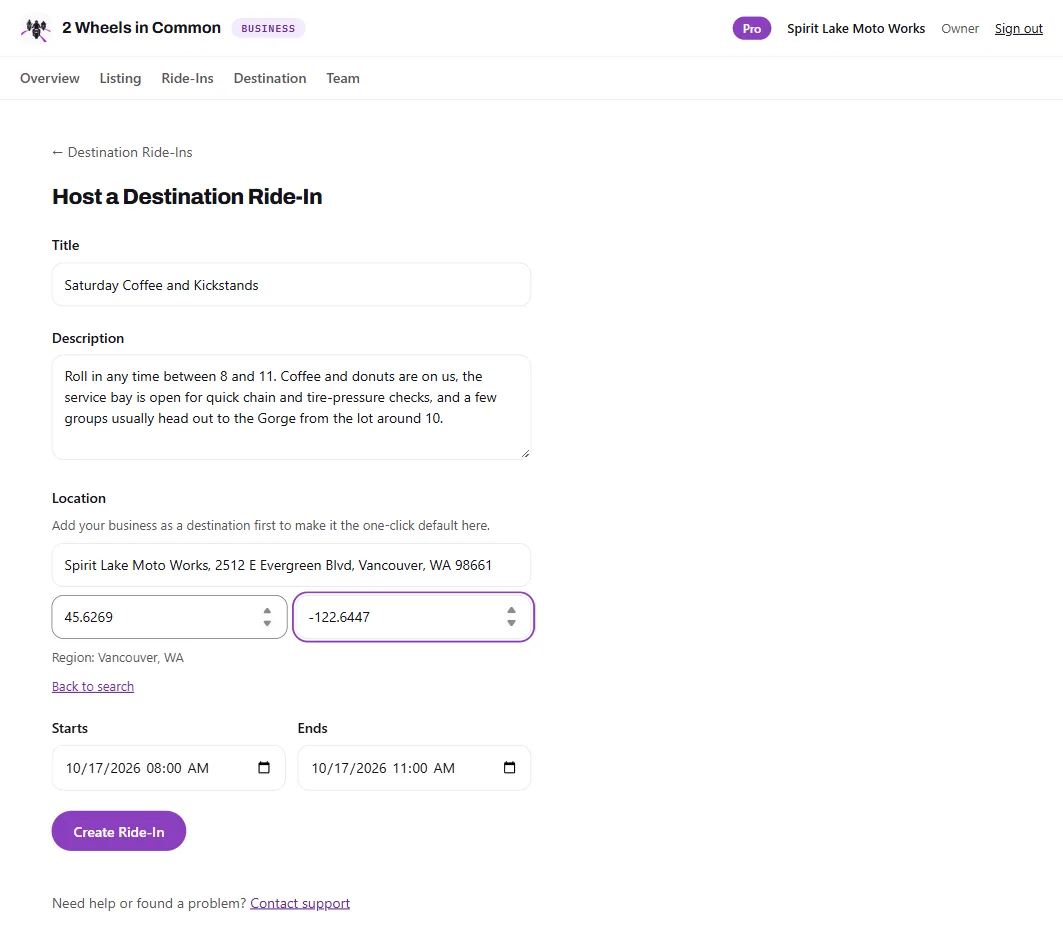The width and height of the screenshot is (1063, 946).
Task: Go to the Ride-Ins tab
Action: tap(187, 78)
